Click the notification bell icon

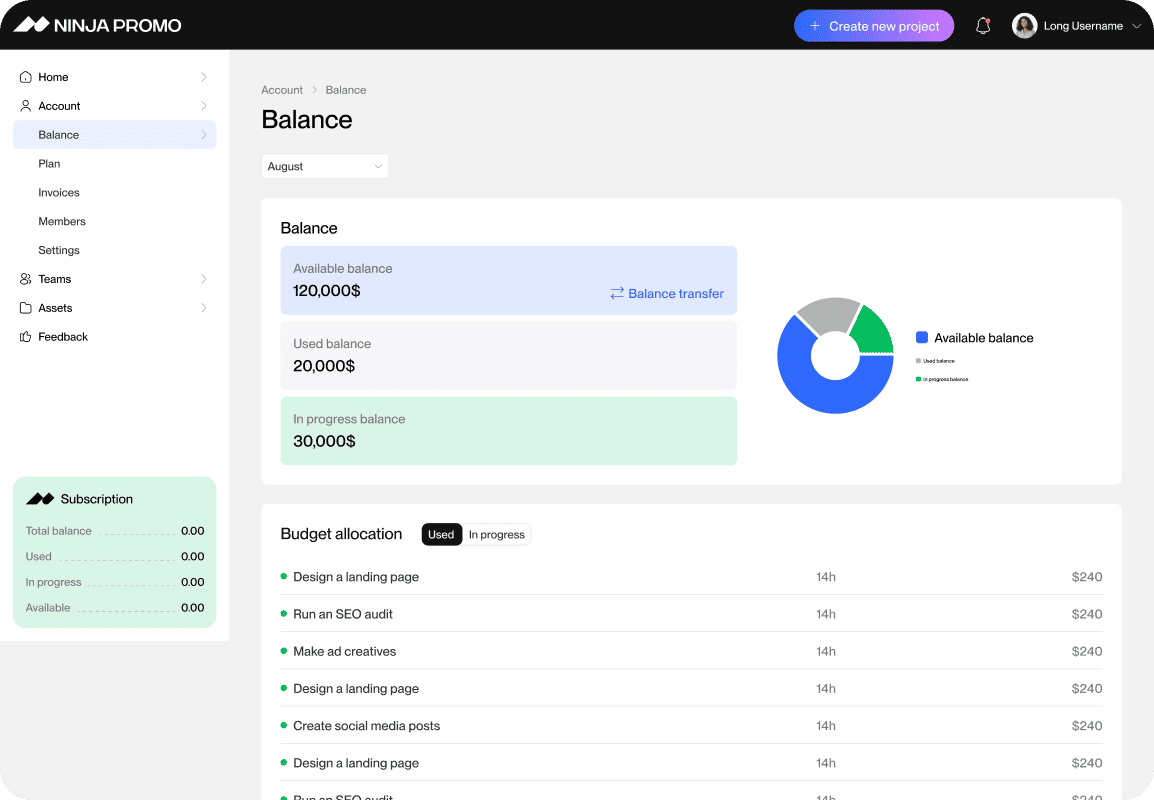(983, 26)
